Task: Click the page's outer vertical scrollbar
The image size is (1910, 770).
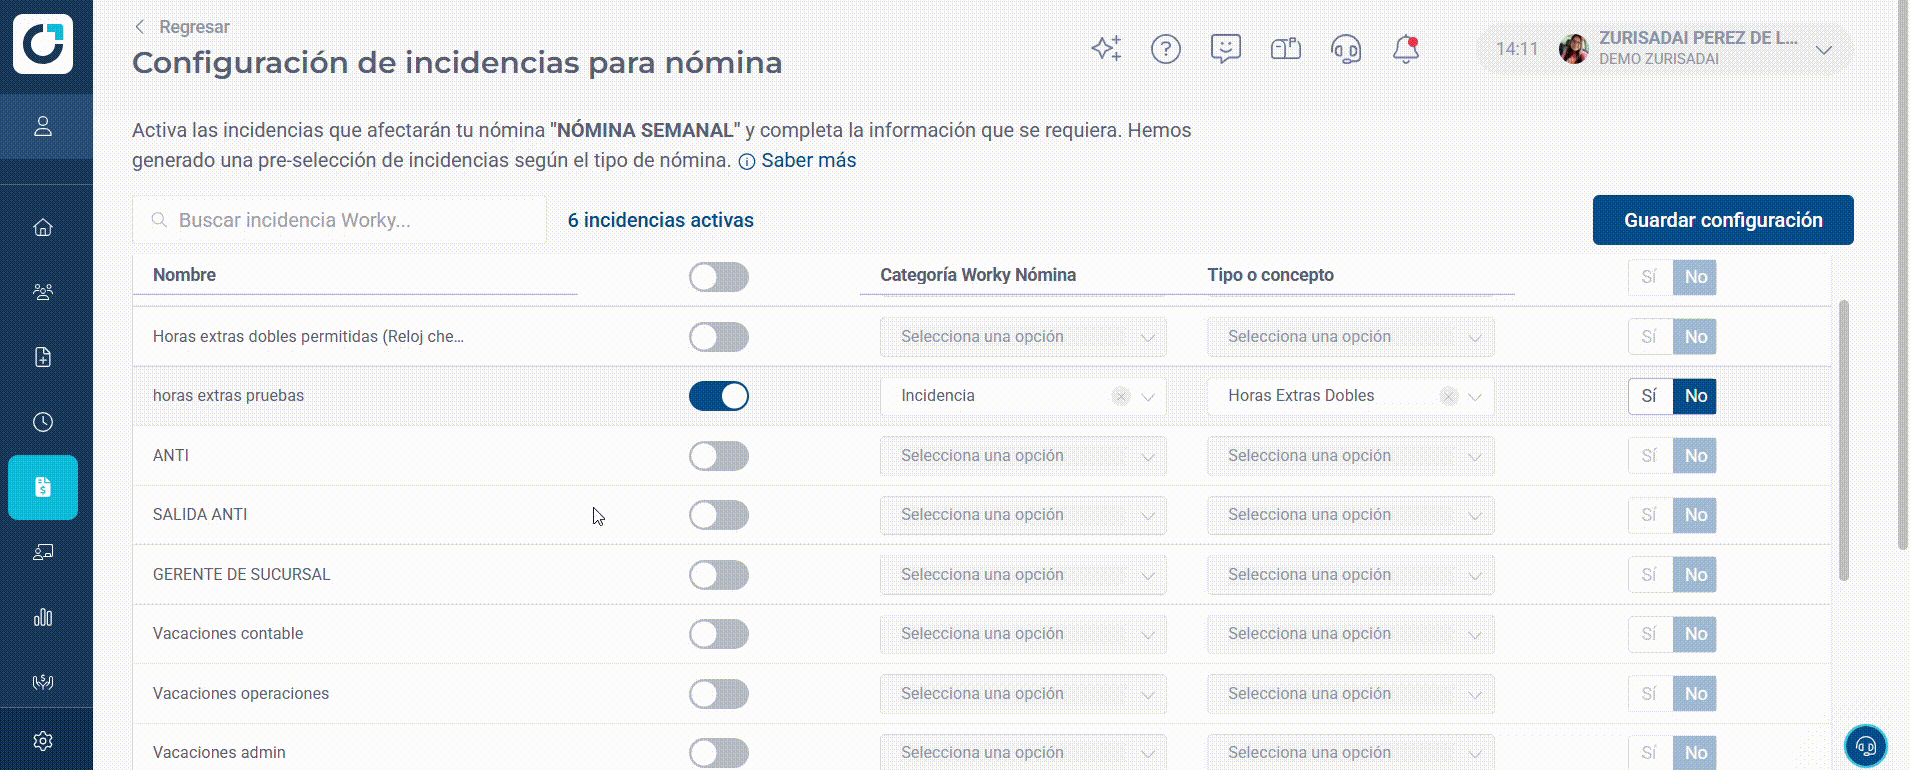Action: coord(1903,275)
